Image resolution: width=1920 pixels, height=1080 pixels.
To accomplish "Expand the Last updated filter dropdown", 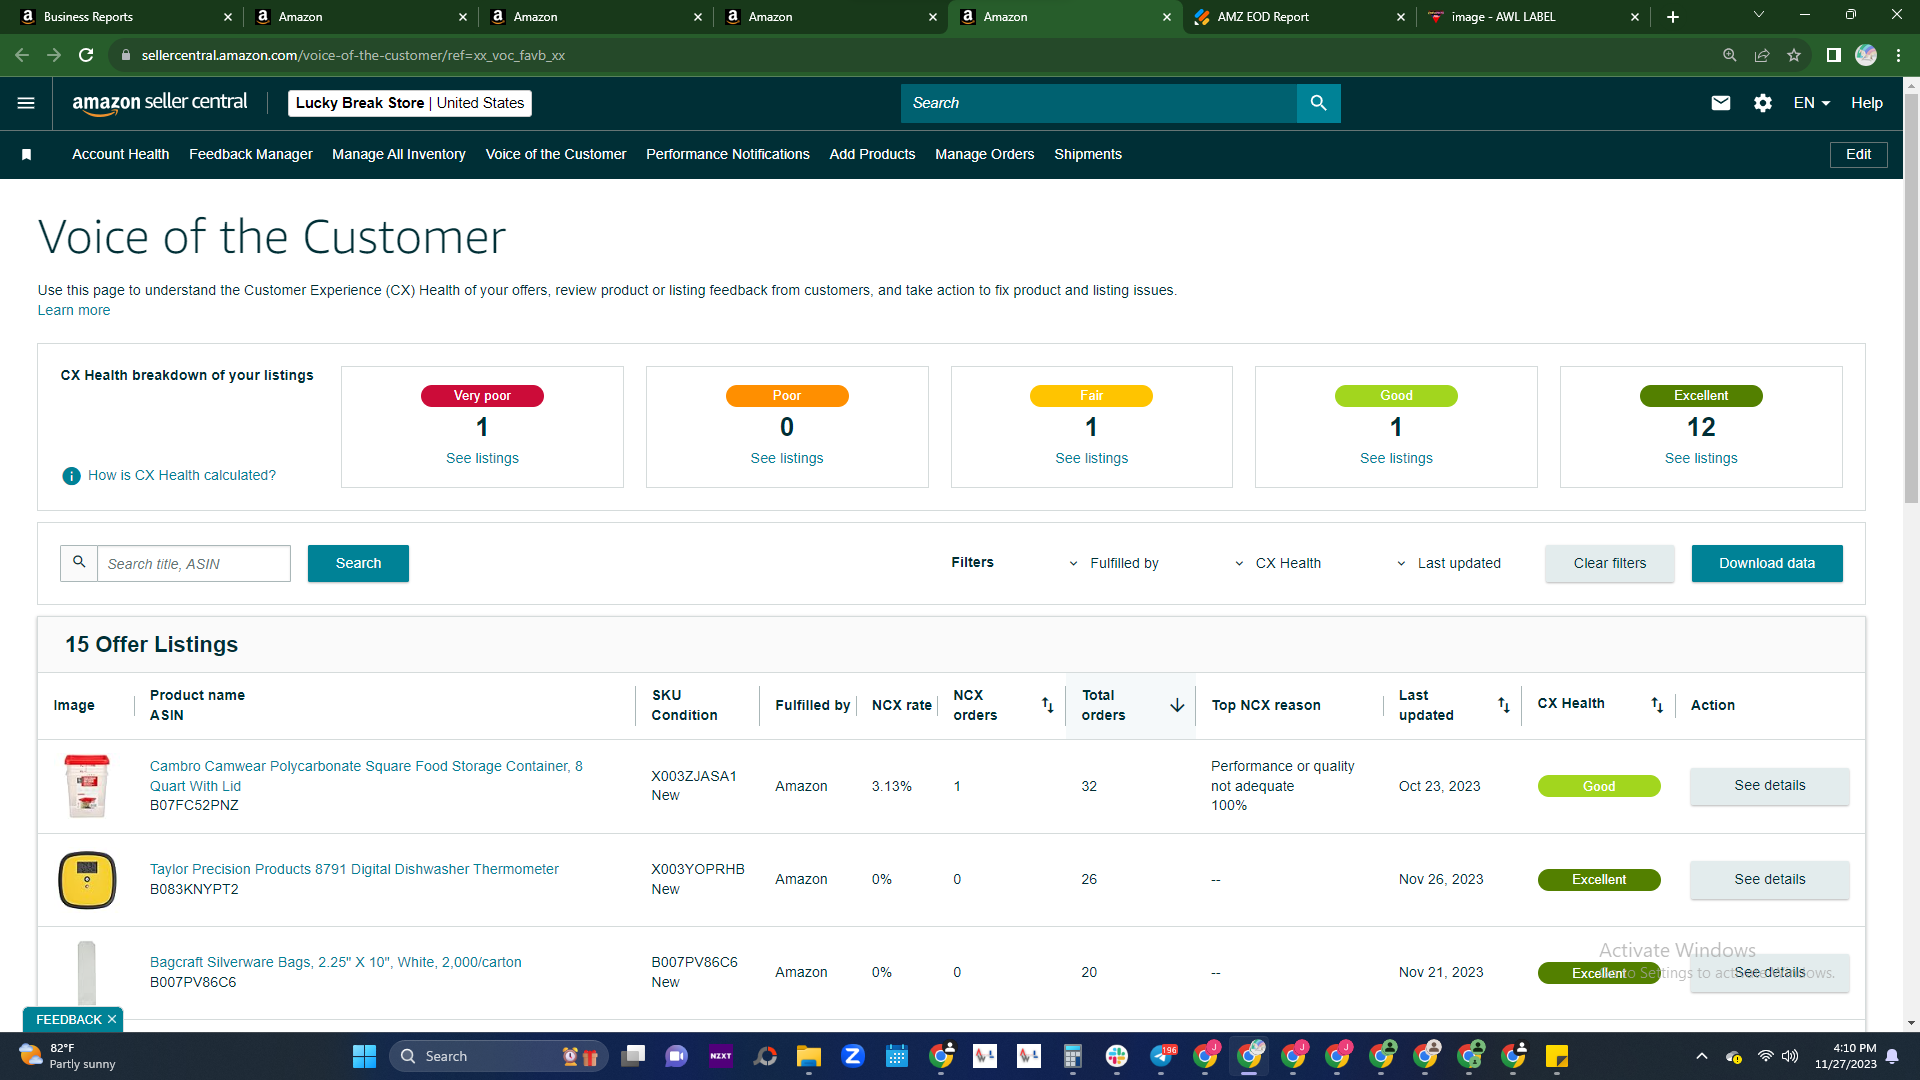I will click(1448, 563).
